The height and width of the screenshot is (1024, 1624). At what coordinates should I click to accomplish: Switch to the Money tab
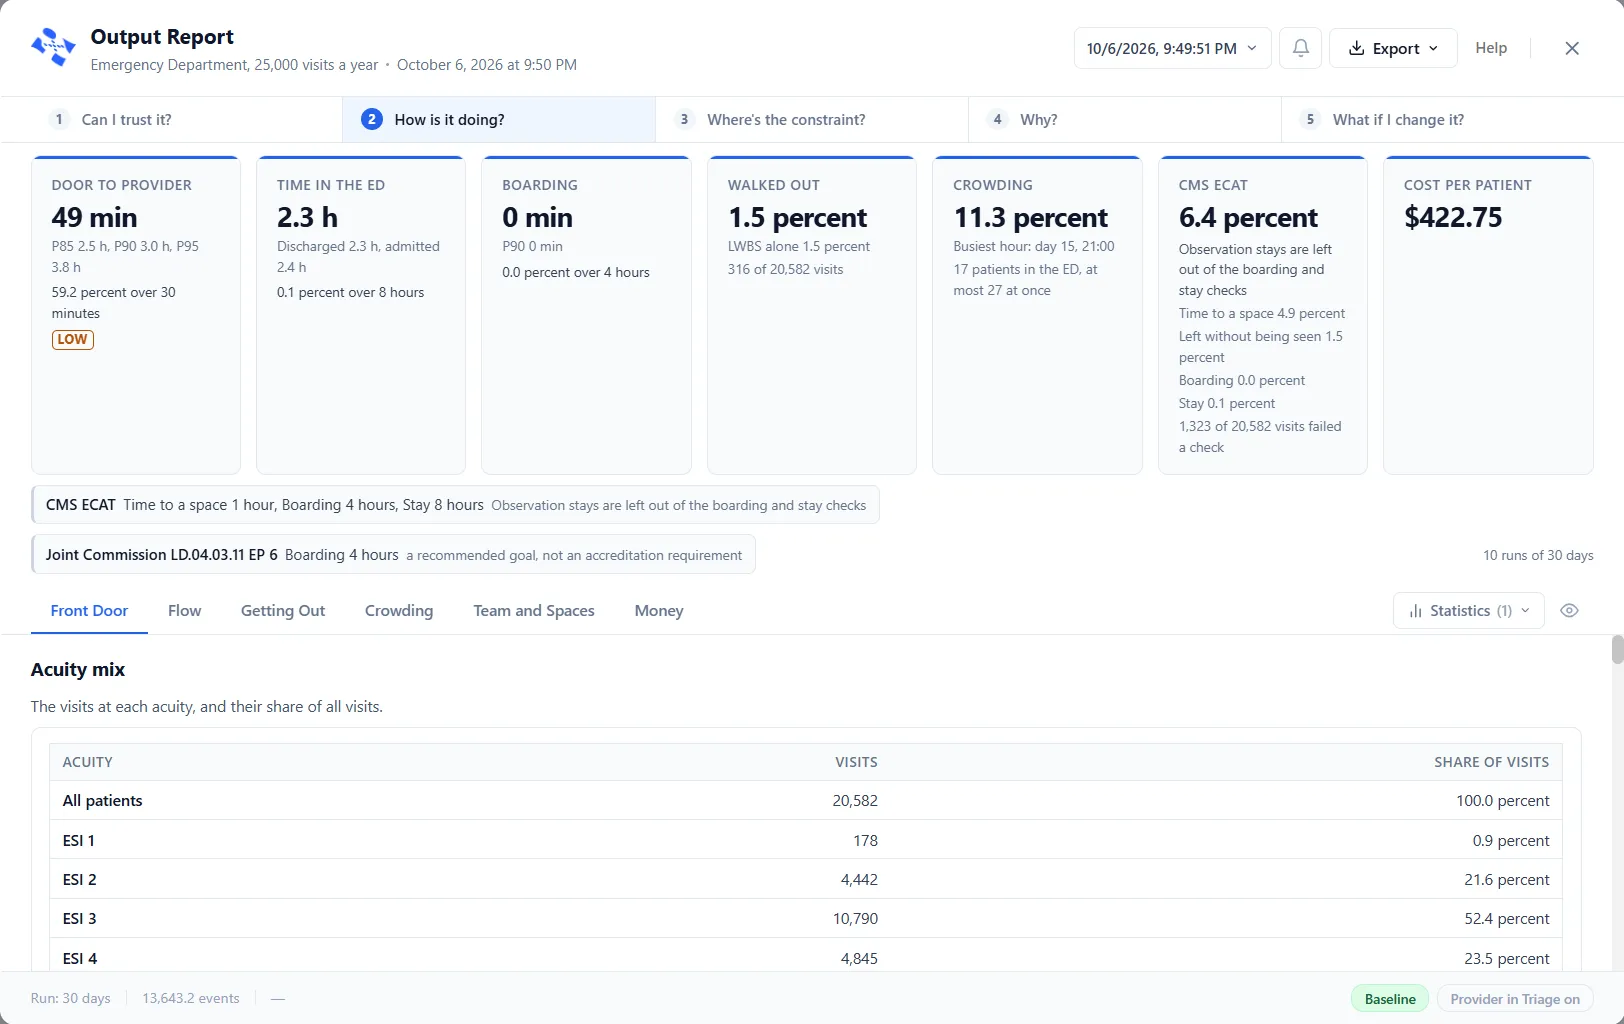659,611
